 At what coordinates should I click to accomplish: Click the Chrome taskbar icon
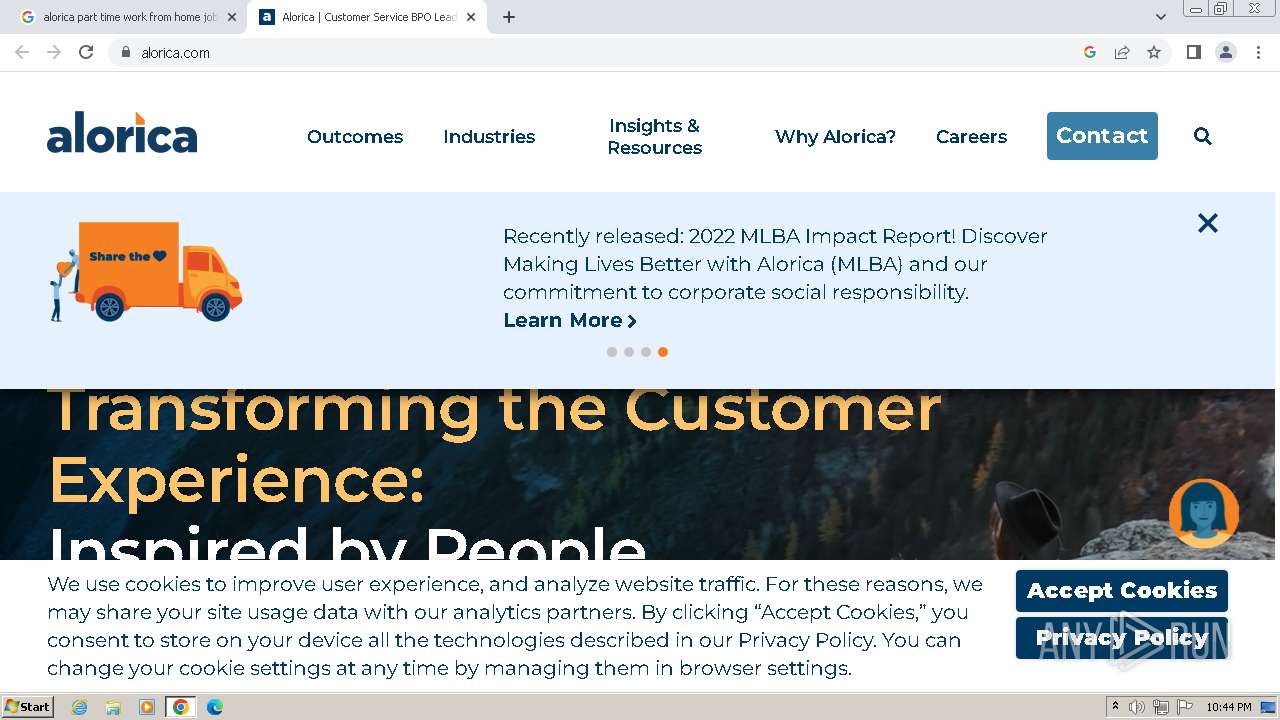[181, 707]
